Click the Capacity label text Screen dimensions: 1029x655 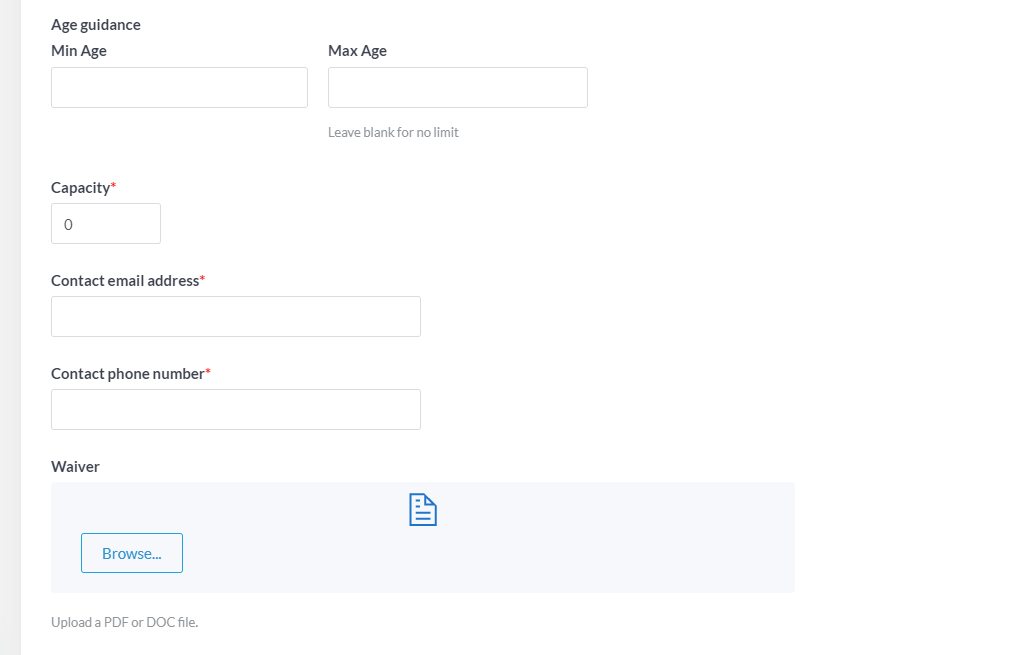(x=81, y=188)
